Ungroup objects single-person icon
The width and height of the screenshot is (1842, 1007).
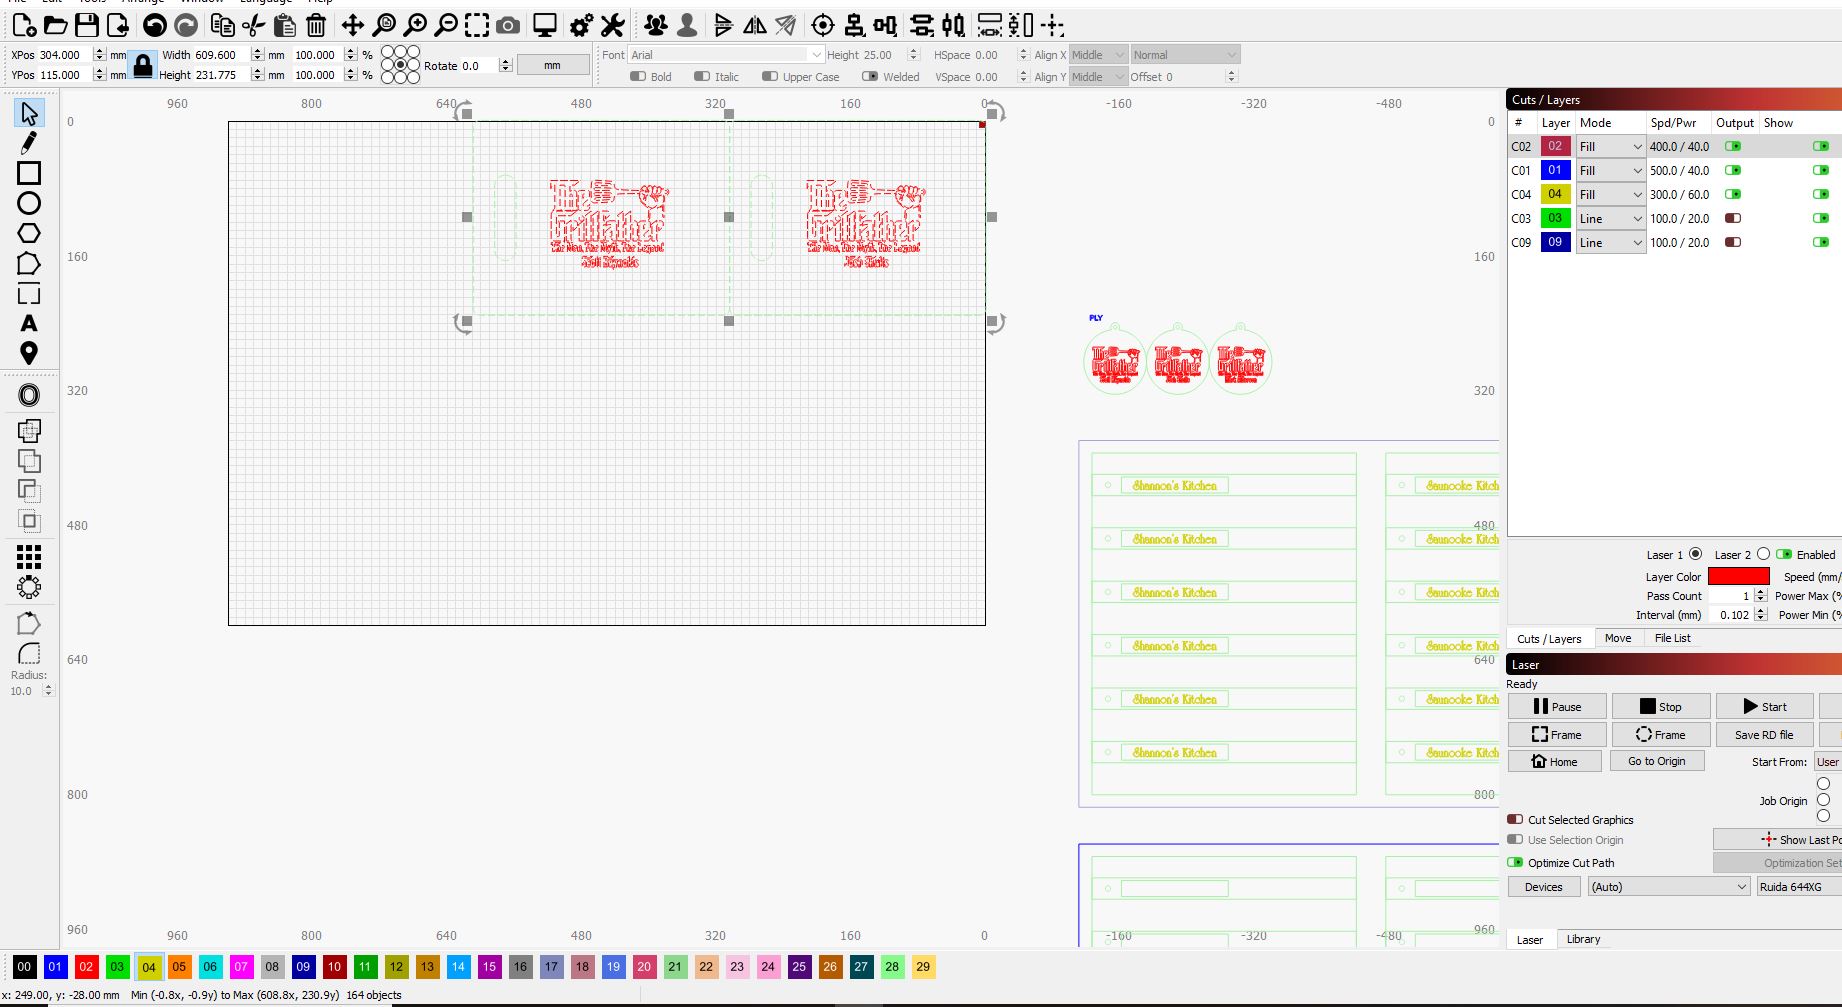tap(687, 25)
